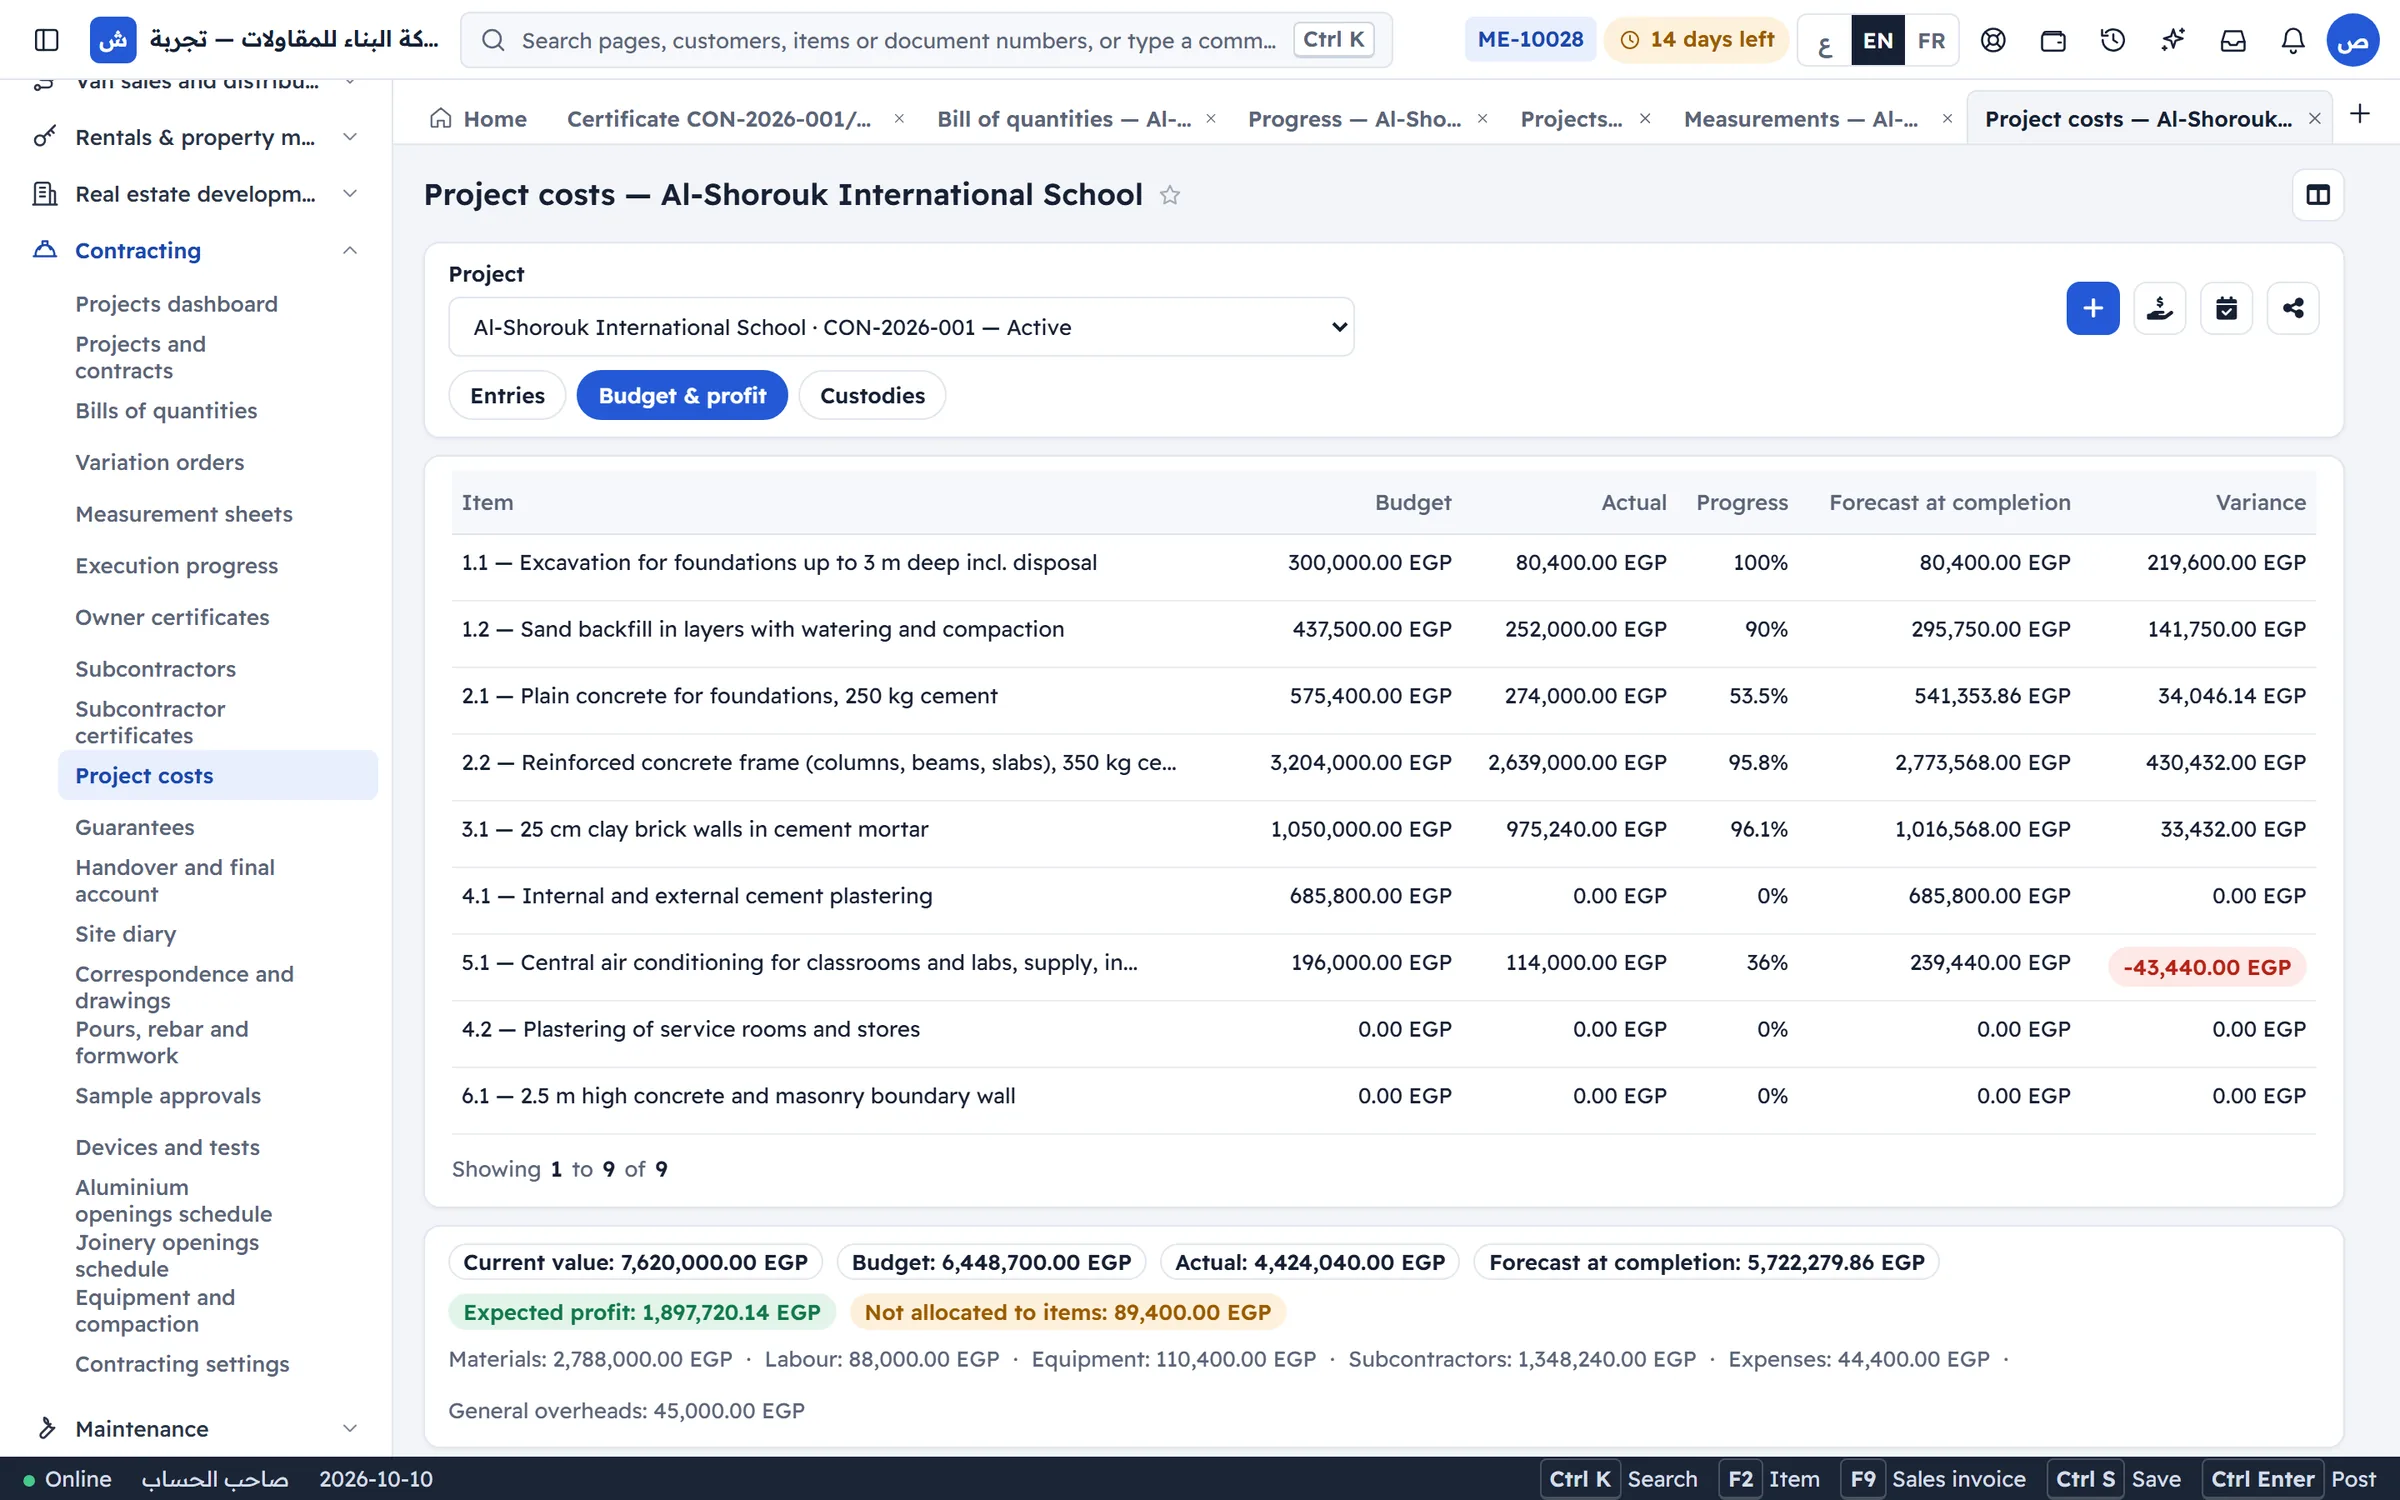Expand the Maintenance section
The image size is (2400, 1500).
[x=195, y=1428]
